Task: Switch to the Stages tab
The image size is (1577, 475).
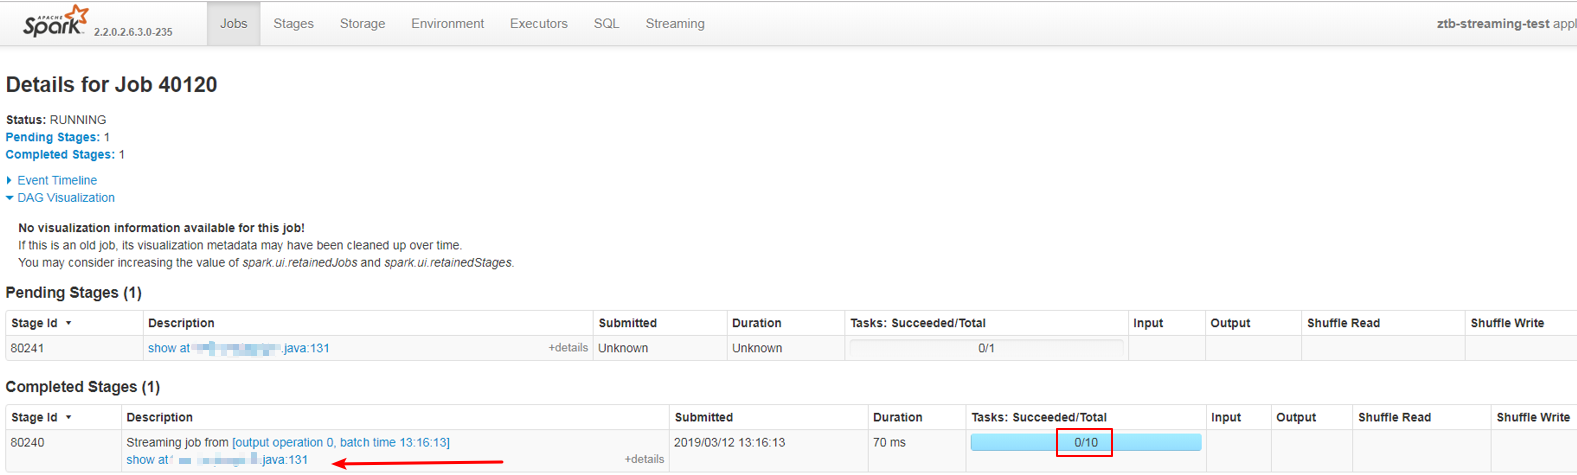Action: (x=293, y=23)
